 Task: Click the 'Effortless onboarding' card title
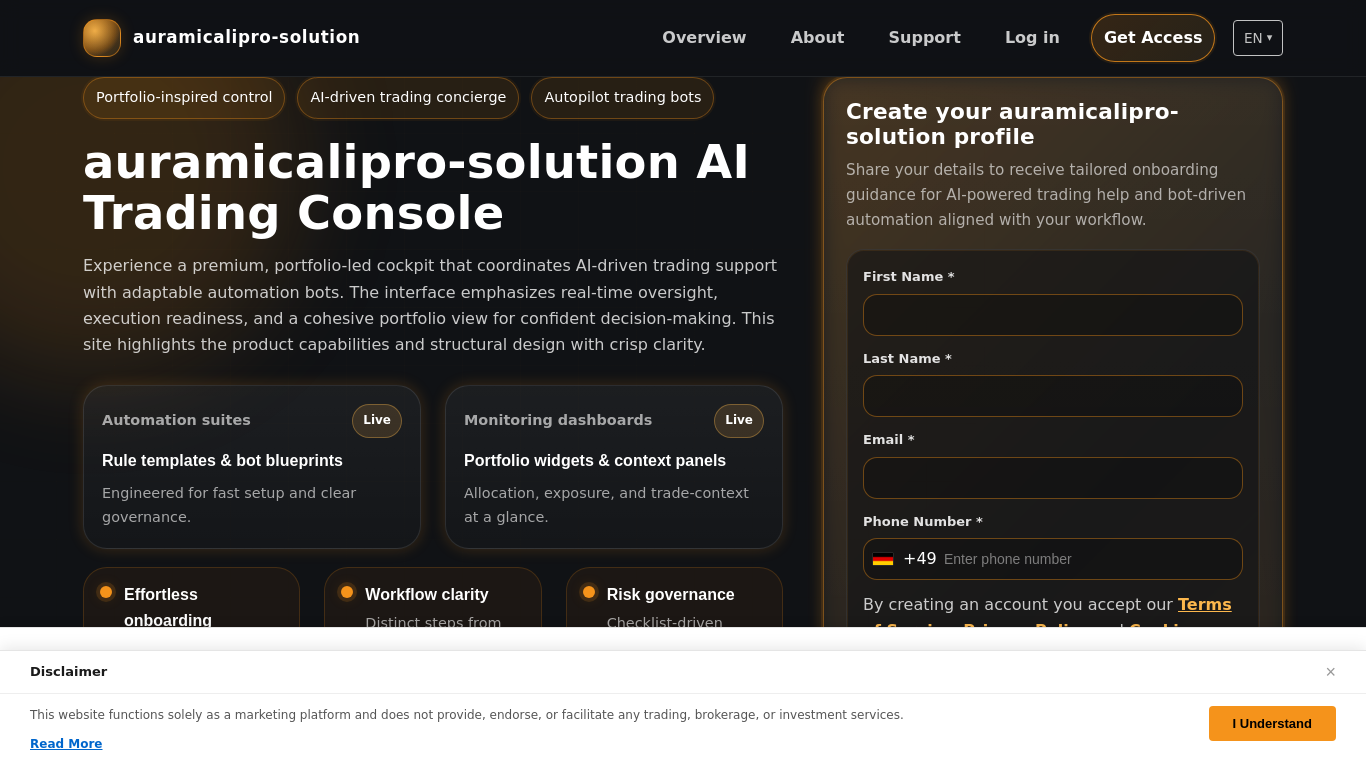tap(168, 607)
